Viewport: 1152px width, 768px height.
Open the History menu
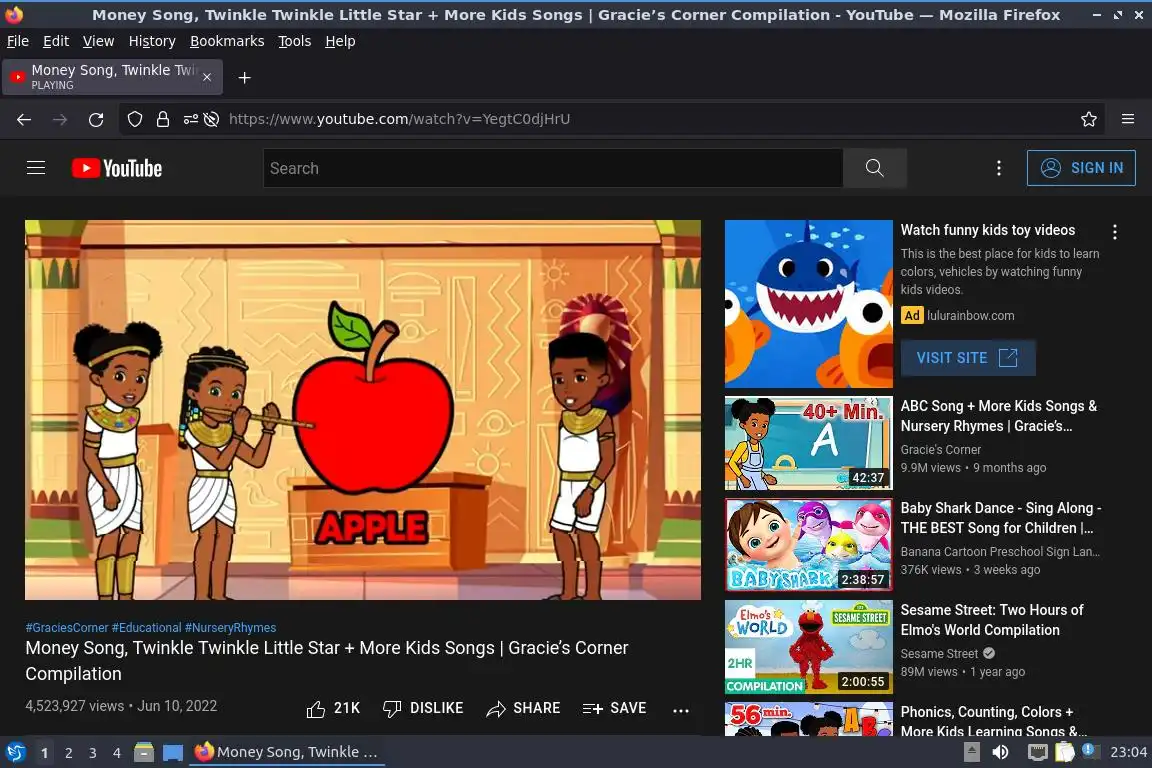(152, 41)
